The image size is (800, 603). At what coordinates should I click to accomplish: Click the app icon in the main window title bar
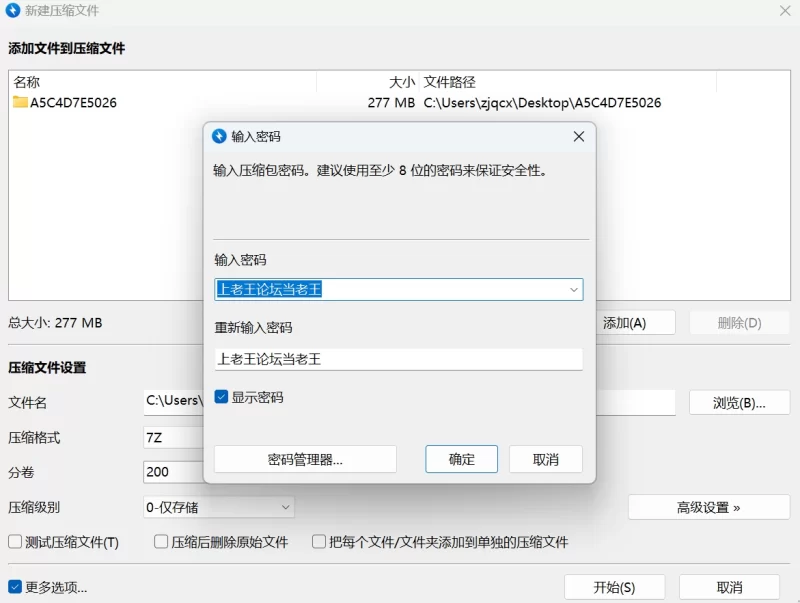[x=13, y=10]
